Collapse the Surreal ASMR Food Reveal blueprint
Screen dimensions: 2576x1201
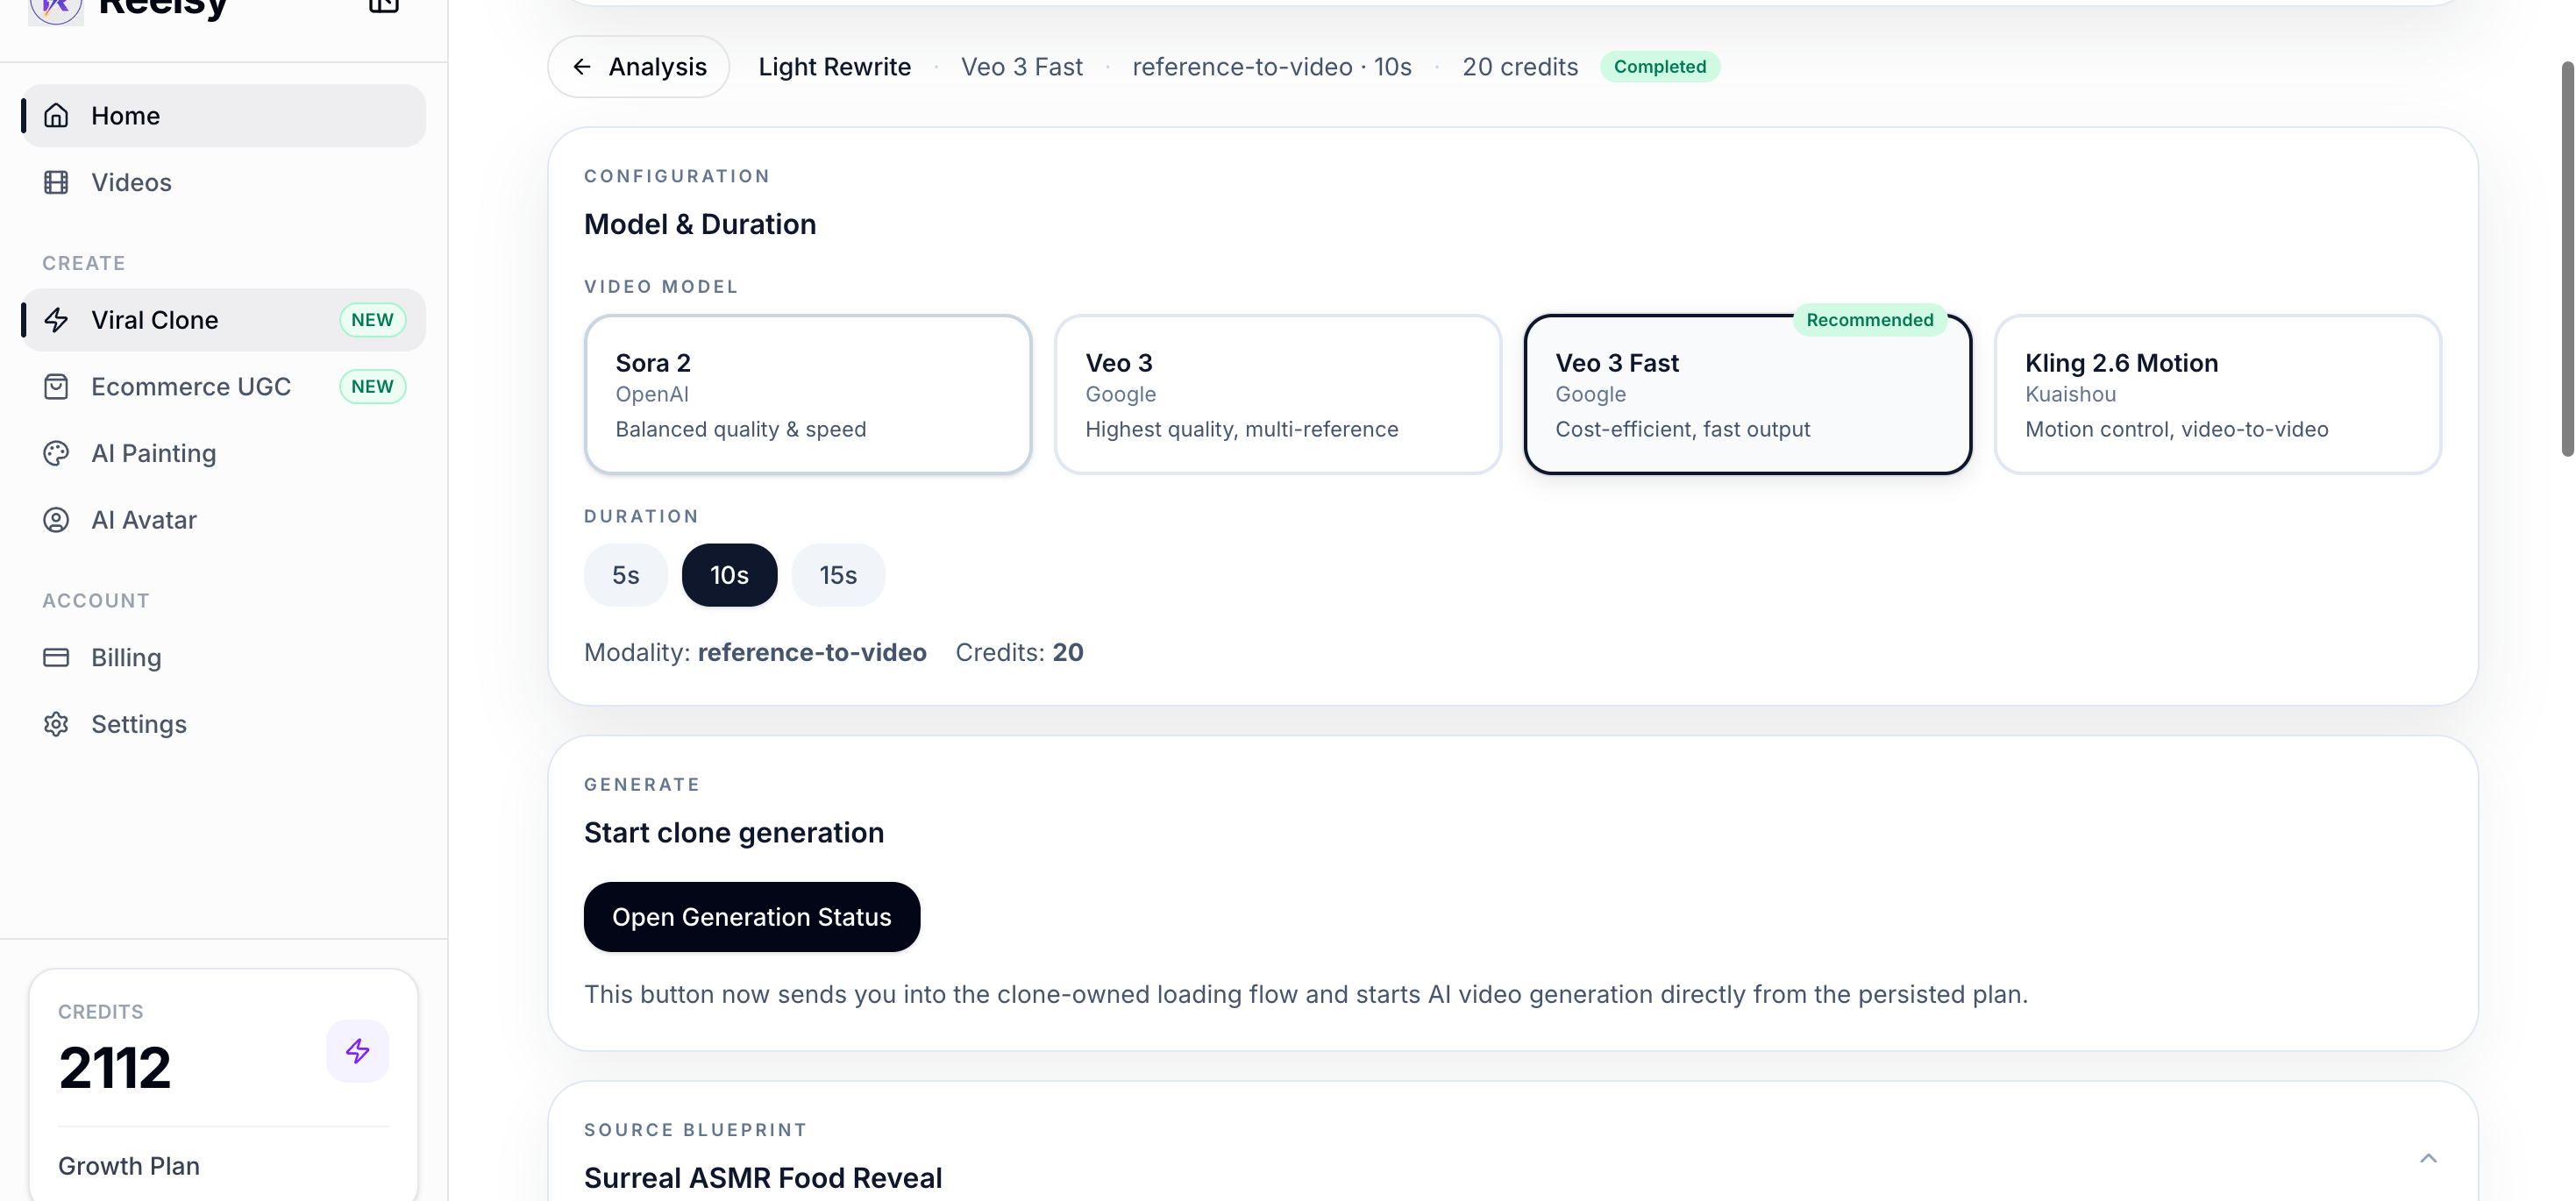(2428, 1157)
